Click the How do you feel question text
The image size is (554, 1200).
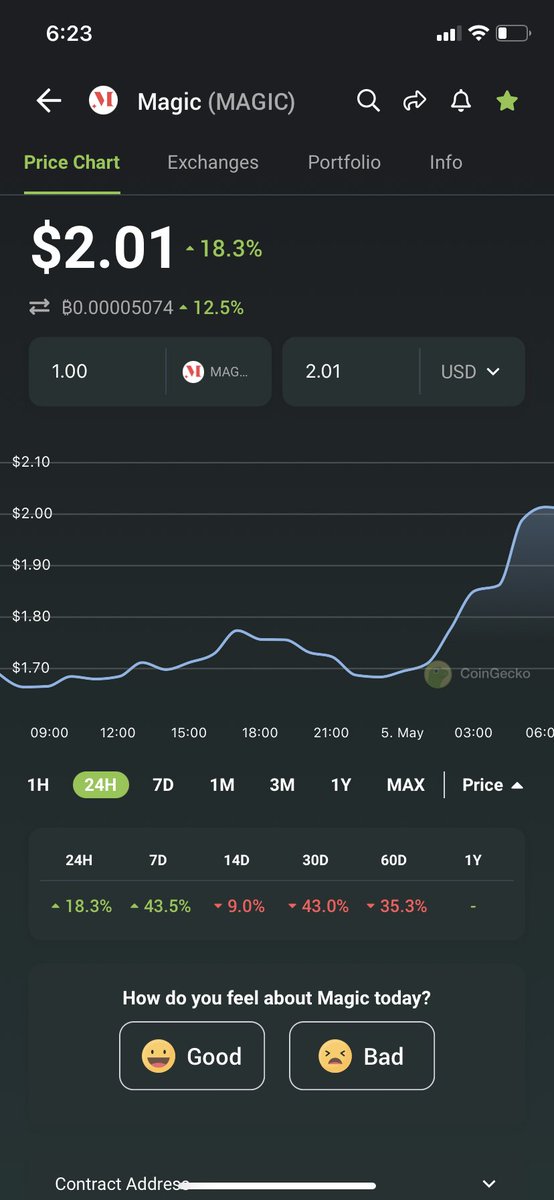tap(277, 998)
